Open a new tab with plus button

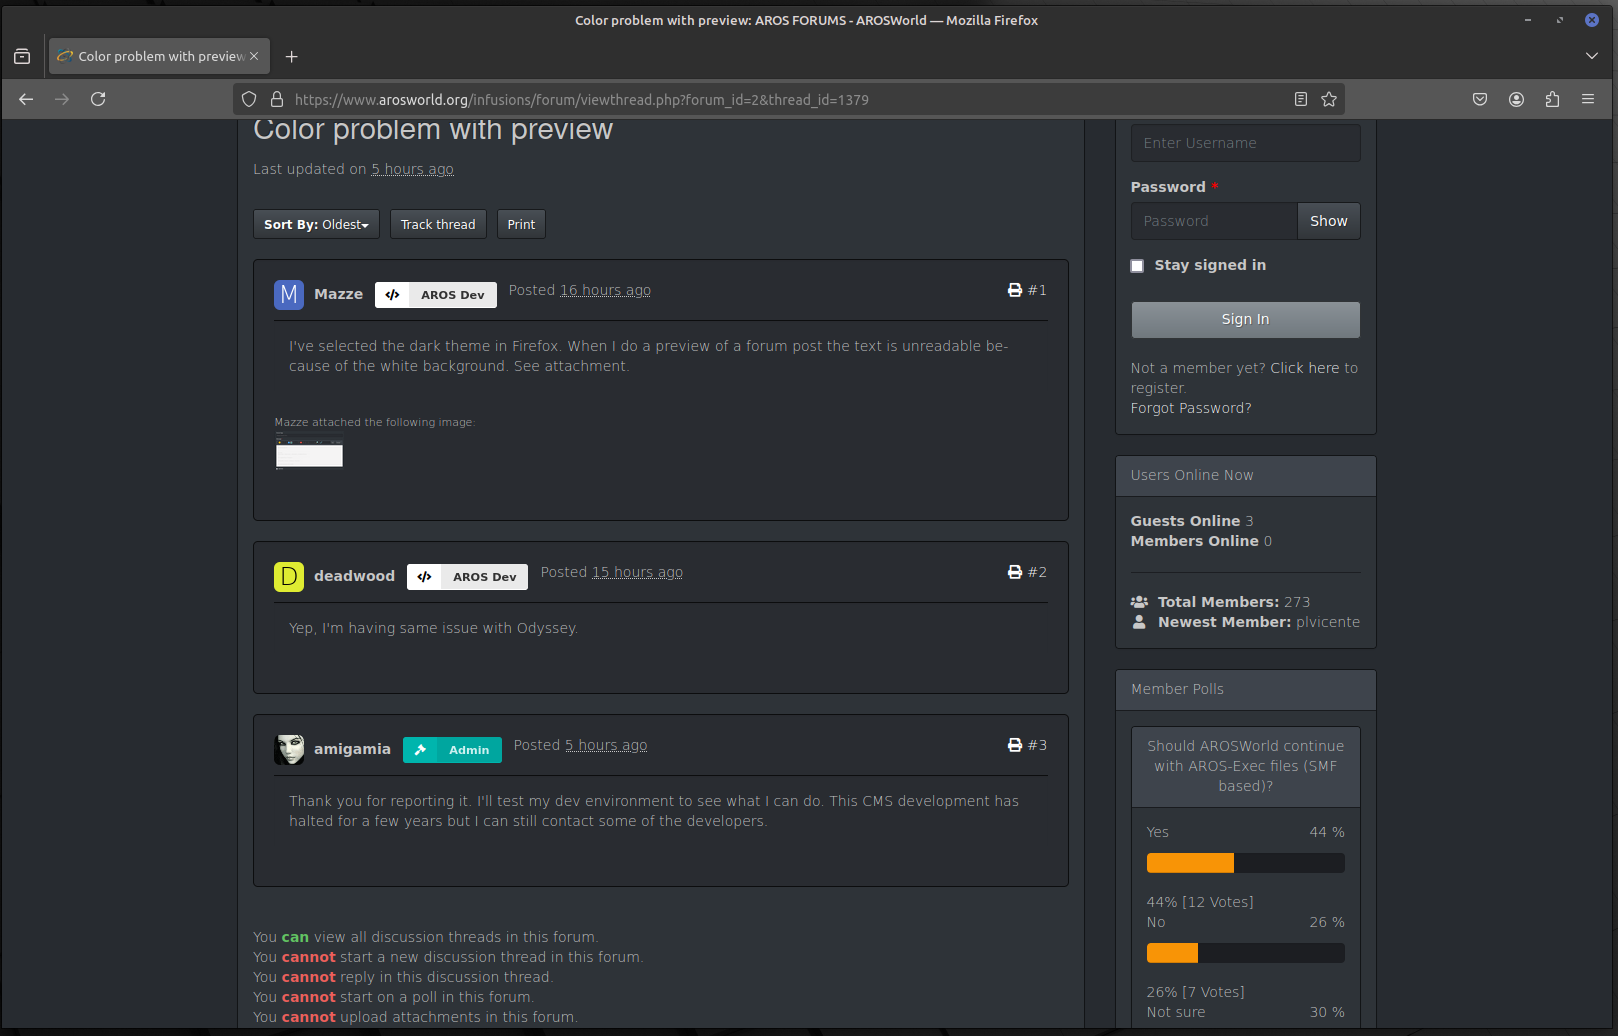tap(292, 57)
